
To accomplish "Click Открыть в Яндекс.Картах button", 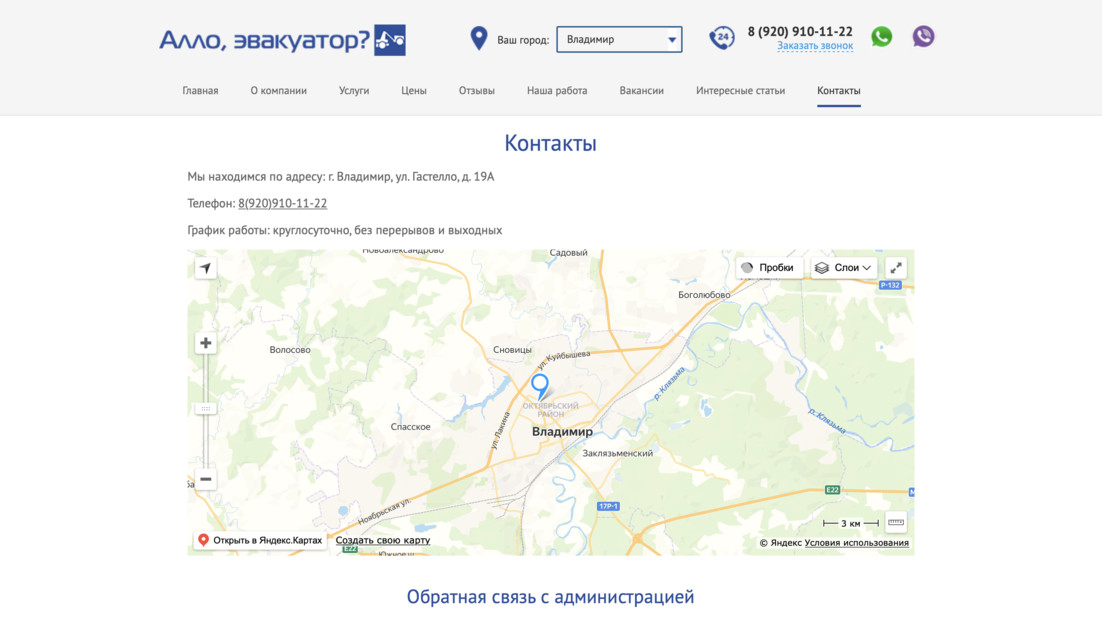I will (260, 540).
